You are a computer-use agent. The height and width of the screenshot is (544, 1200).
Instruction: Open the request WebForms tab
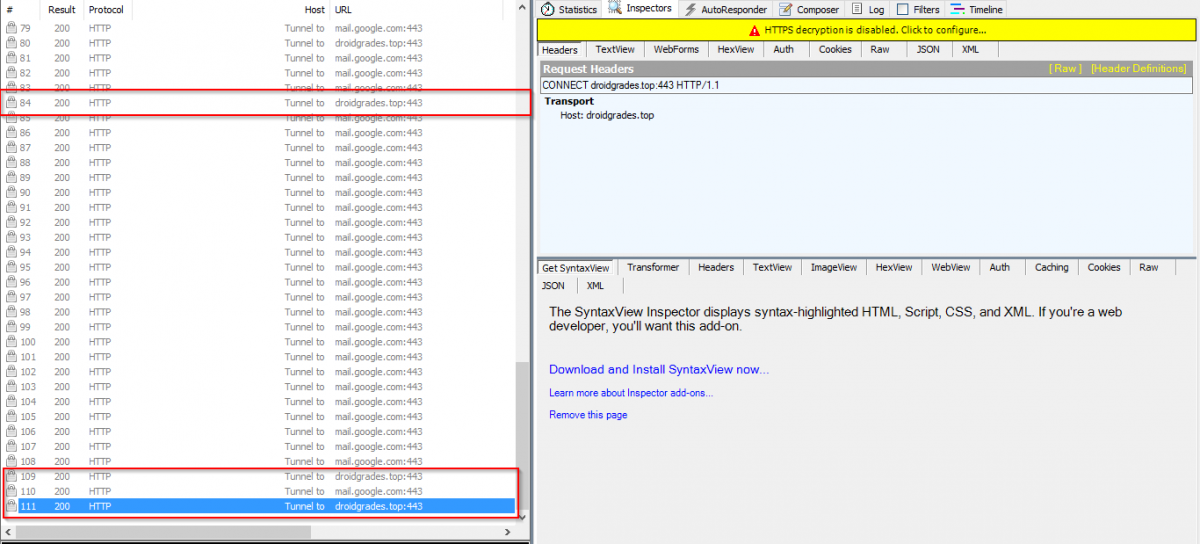coord(676,50)
